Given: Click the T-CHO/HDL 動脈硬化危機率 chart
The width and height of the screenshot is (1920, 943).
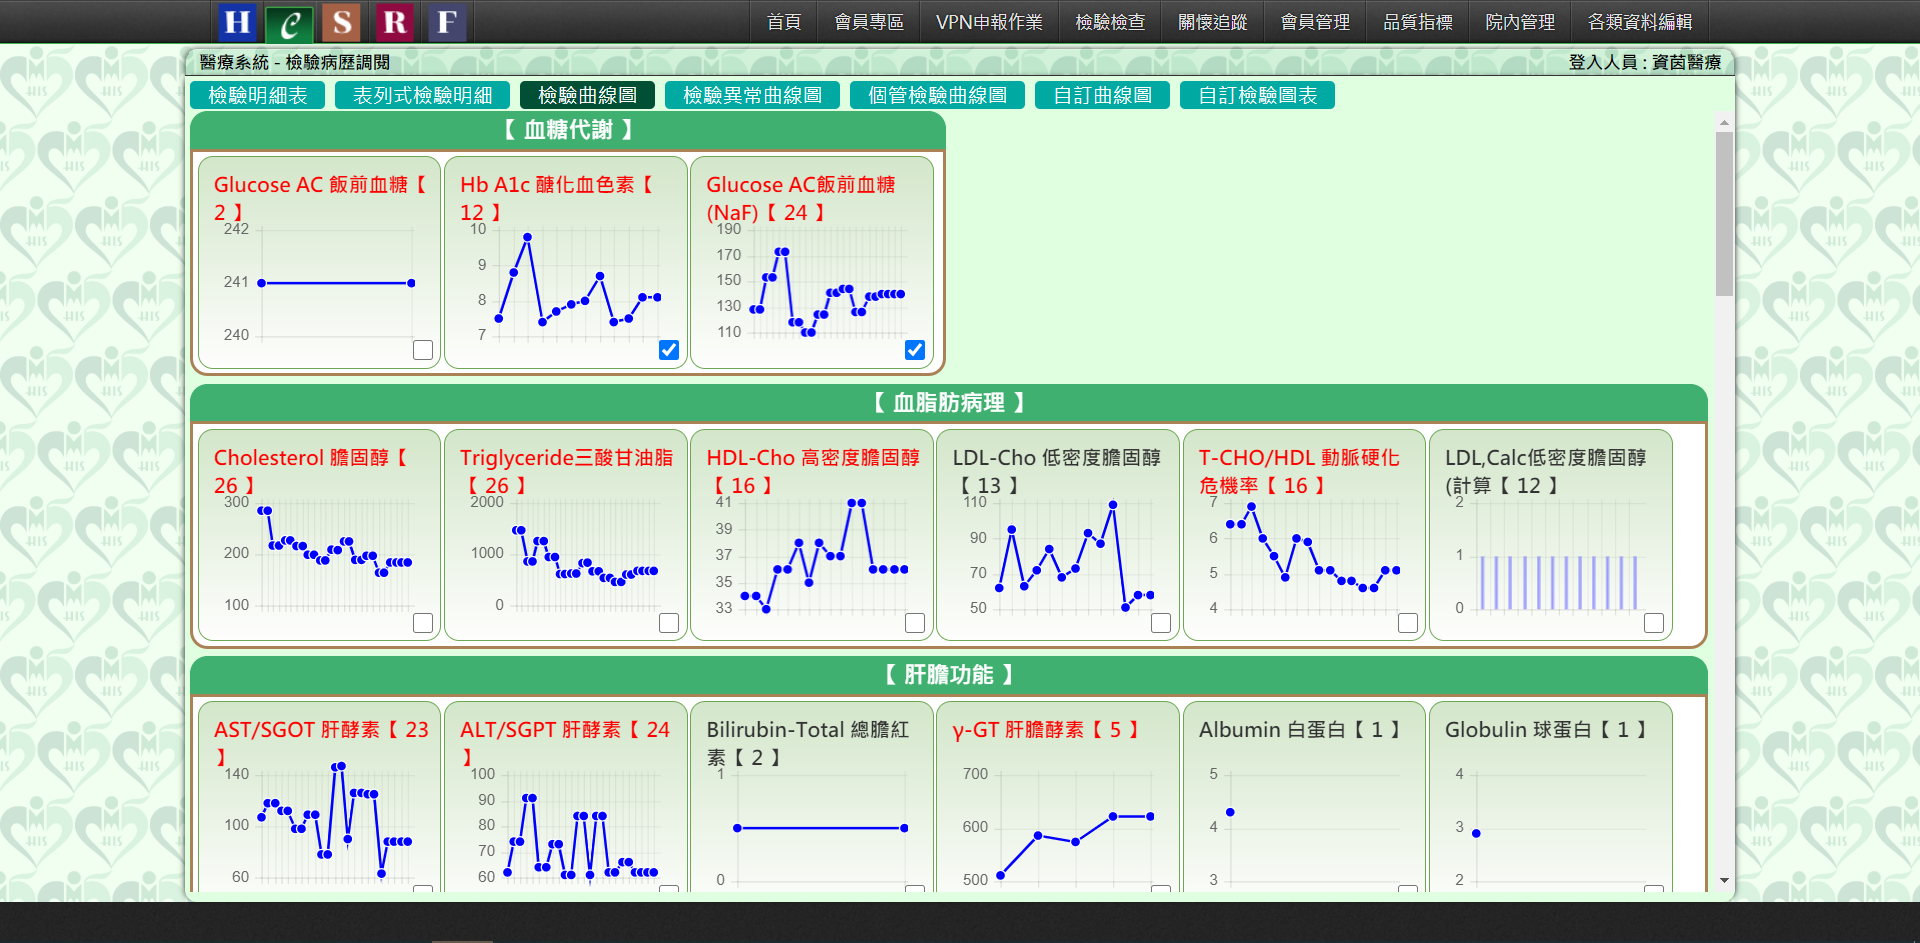Looking at the screenshot, I should tap(1304, 557).
